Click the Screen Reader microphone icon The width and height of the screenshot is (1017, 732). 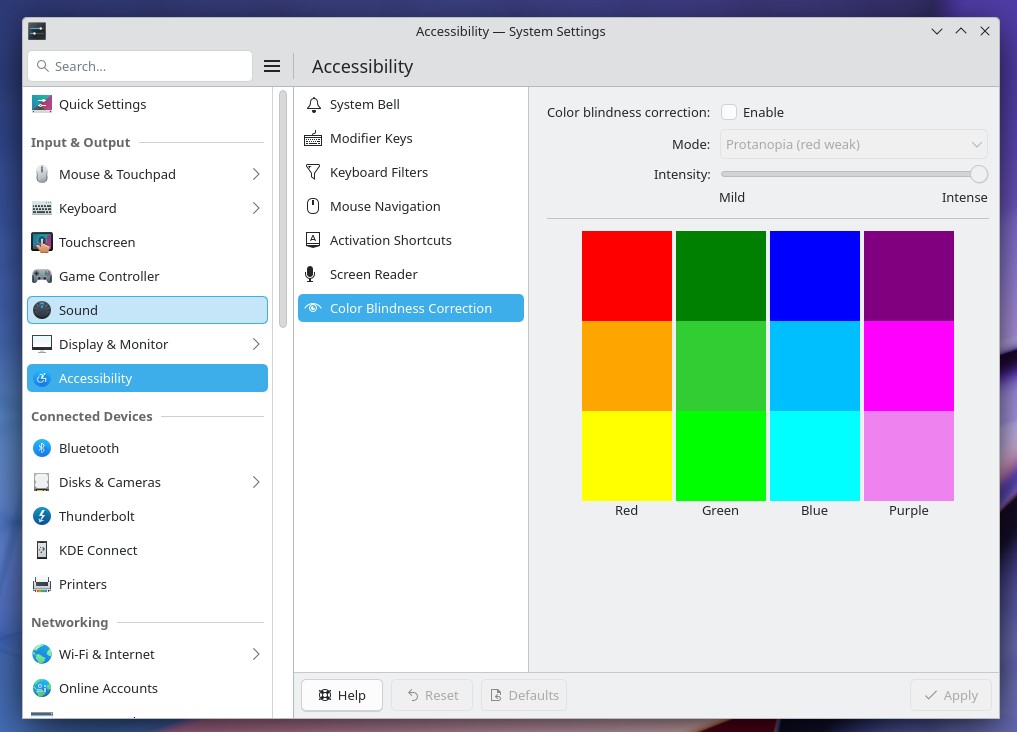pyautogui.click(x=311, y=274)
